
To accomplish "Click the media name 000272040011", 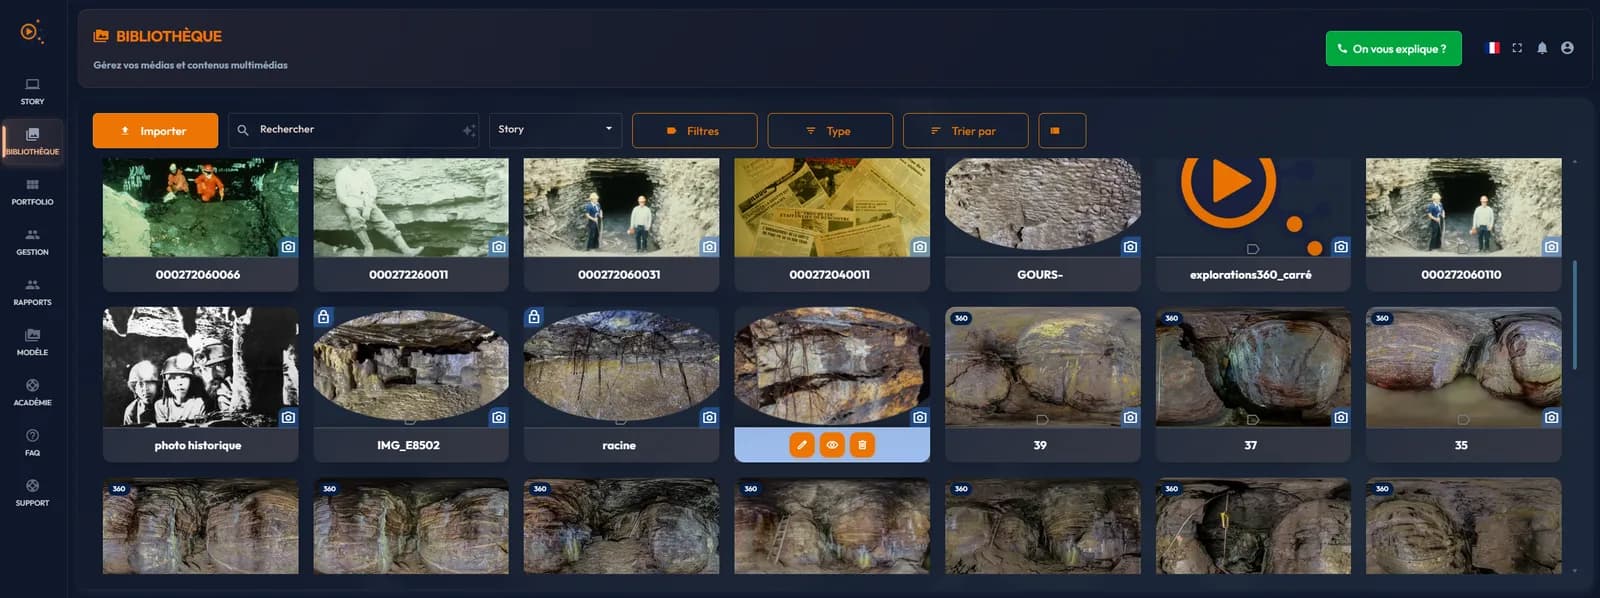I will [x=829, y=274].
